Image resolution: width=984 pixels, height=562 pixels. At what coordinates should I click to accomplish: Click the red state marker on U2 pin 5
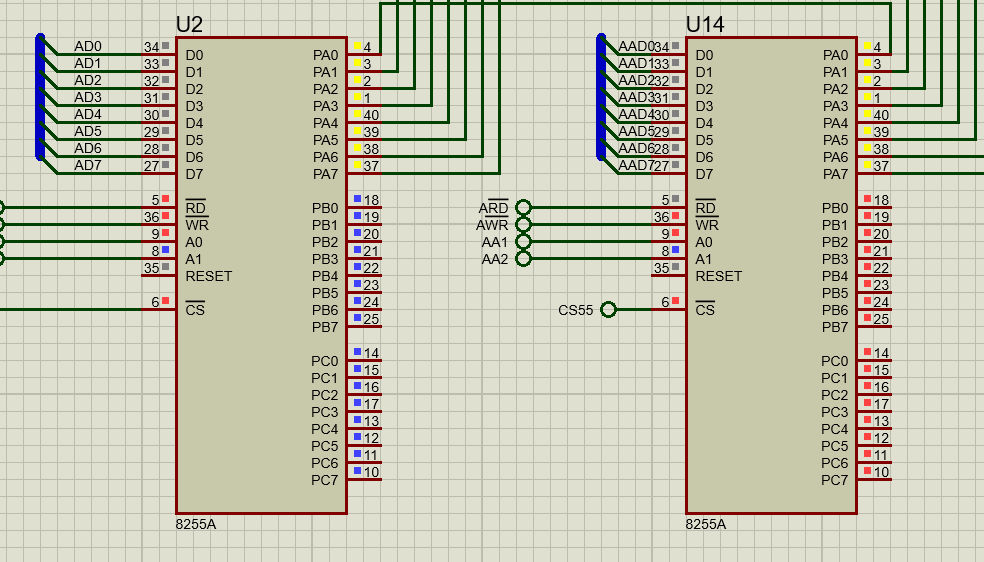[x=166, y=199]
